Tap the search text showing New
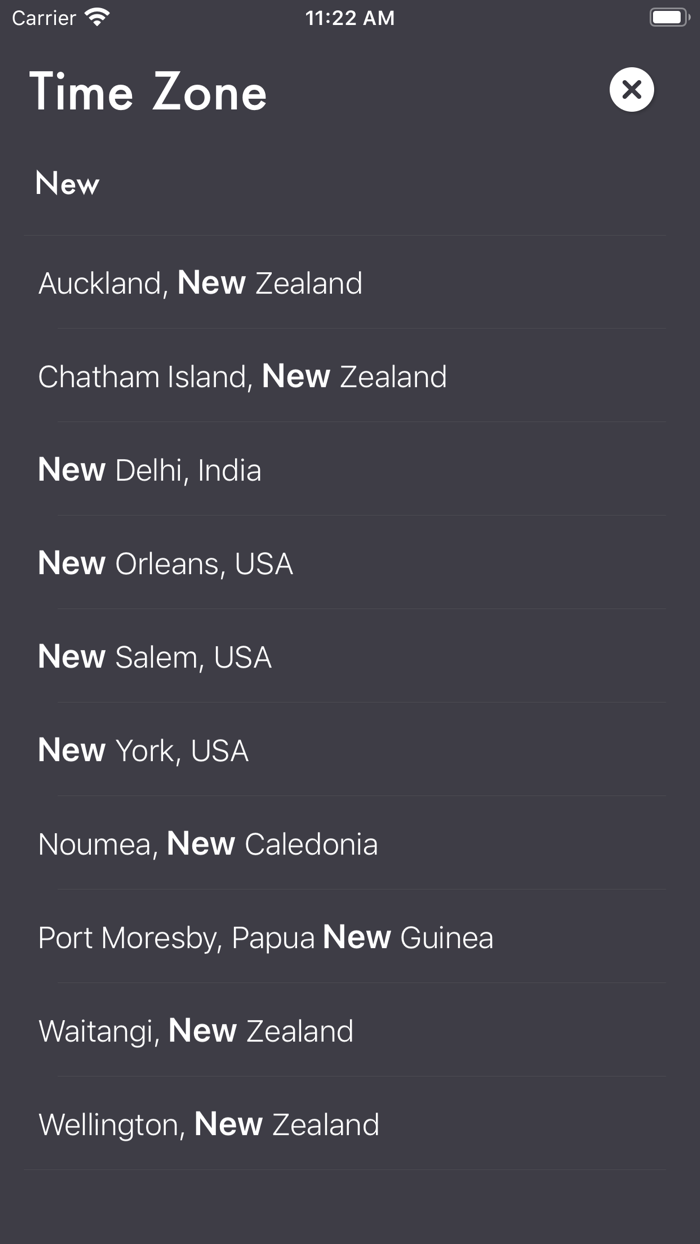The height and width of the screenshot is (1244, 700). (x=67, y=183)
